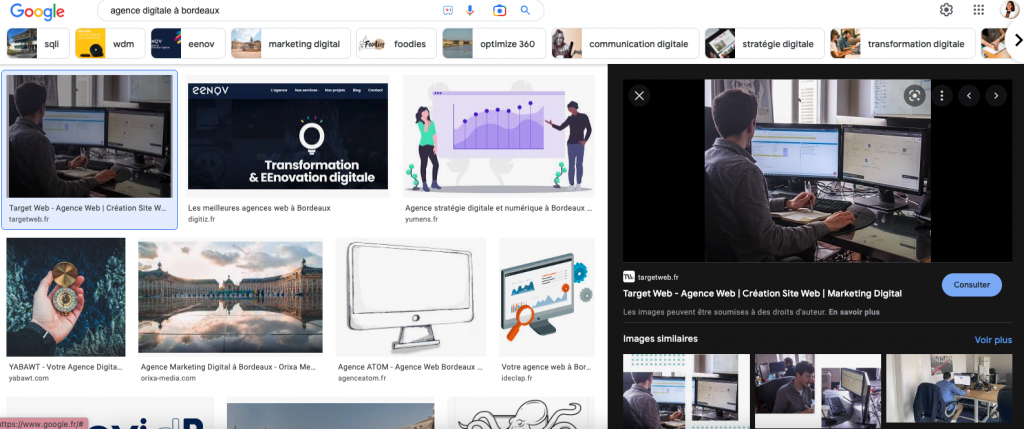Open the preview's three-dot menu
Screen dimensions: 1024x429
(942, 96)
